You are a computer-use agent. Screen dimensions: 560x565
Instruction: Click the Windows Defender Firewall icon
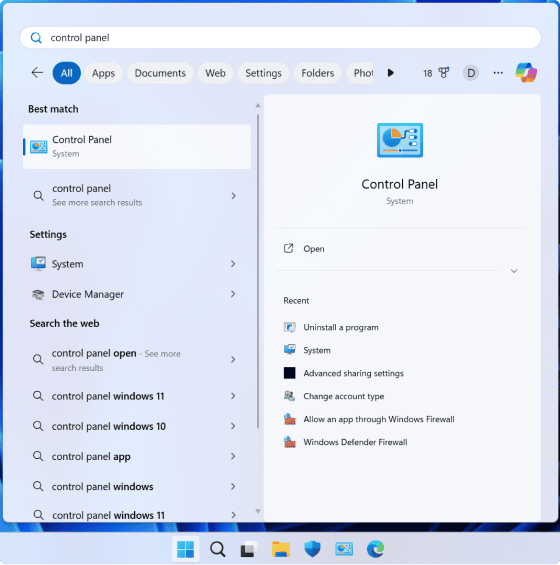pyautogui.click(x=289, y=442)
